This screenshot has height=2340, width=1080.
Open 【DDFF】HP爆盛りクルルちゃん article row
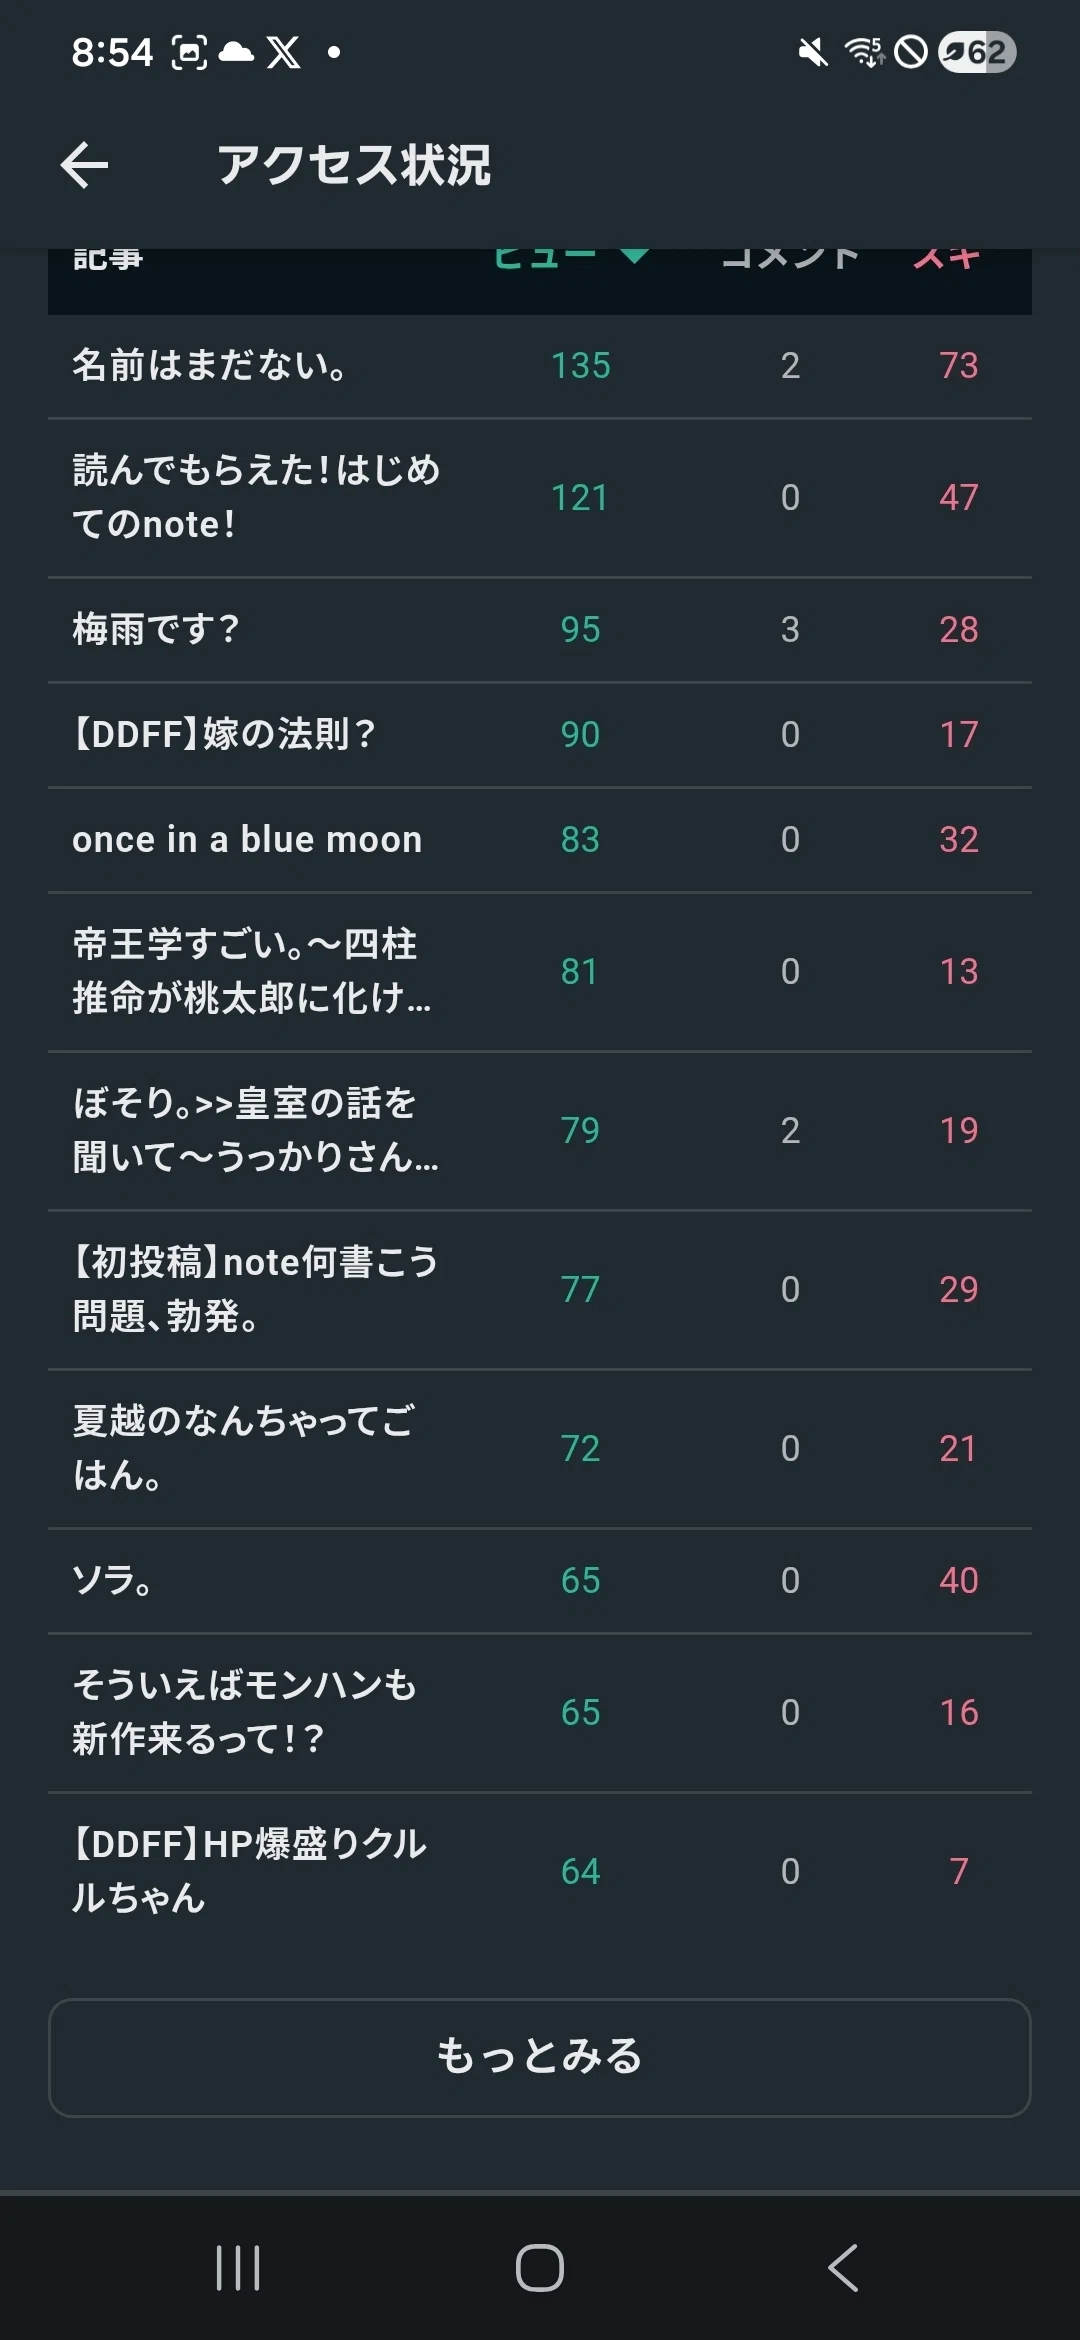540,1871
